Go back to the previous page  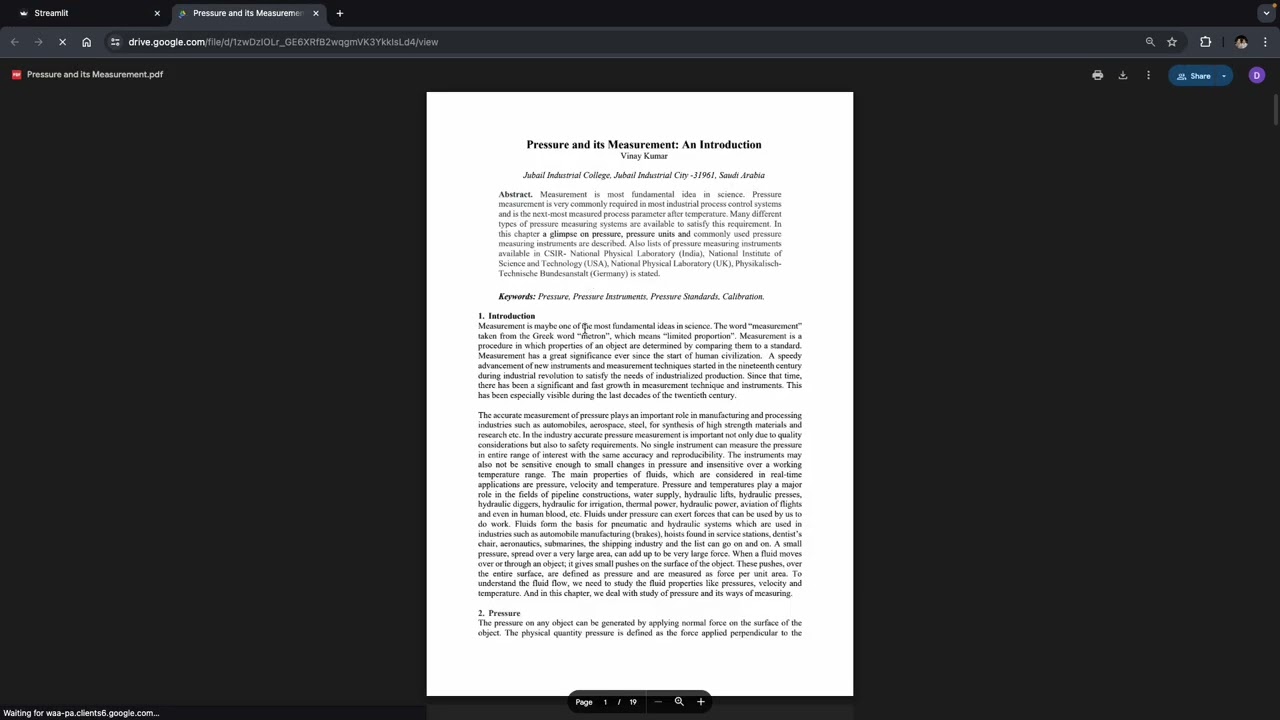tap(15, 42)
